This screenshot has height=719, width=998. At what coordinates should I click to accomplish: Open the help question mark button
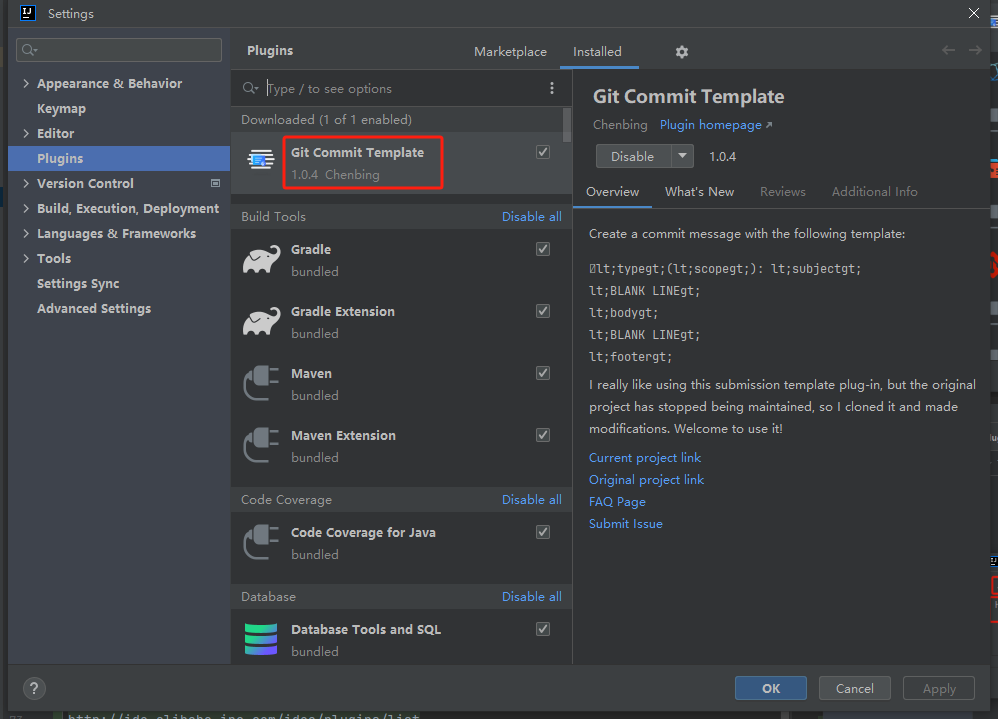(34, 688)
